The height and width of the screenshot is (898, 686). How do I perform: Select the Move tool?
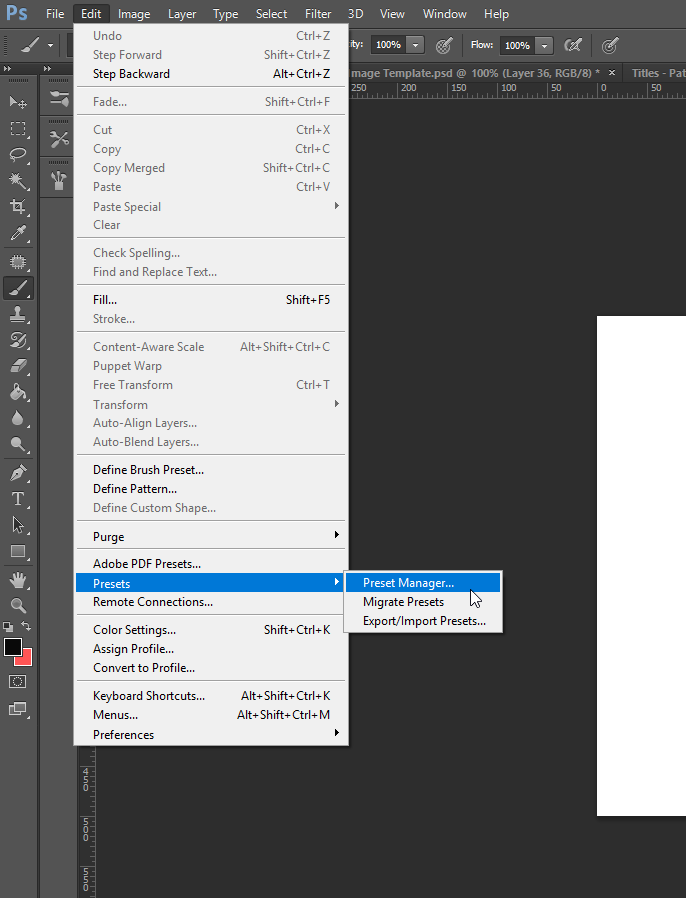(18, 102)
